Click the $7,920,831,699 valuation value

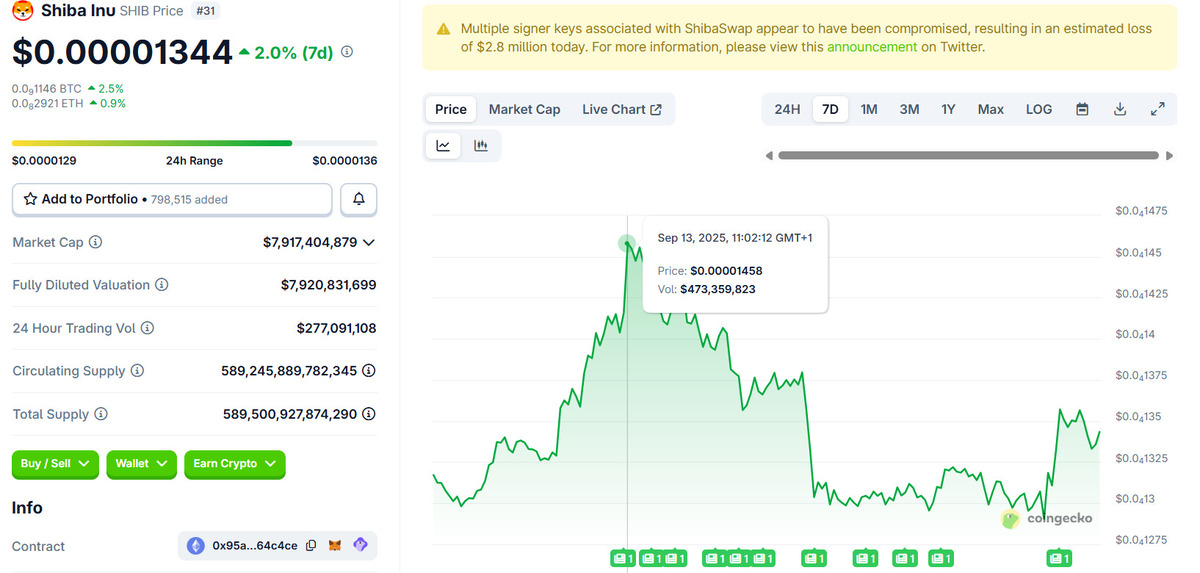[x=329, y=285]
